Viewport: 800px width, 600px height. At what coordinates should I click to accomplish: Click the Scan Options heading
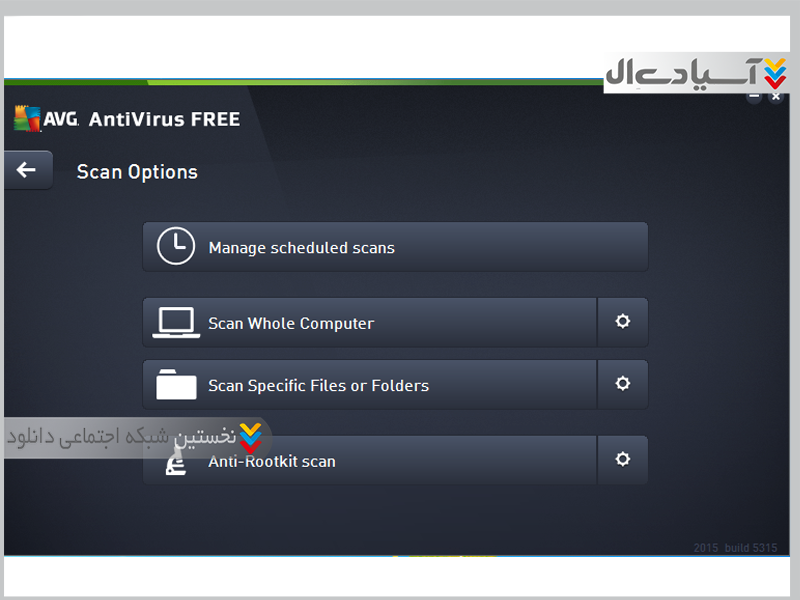click(x=137, y=172)
